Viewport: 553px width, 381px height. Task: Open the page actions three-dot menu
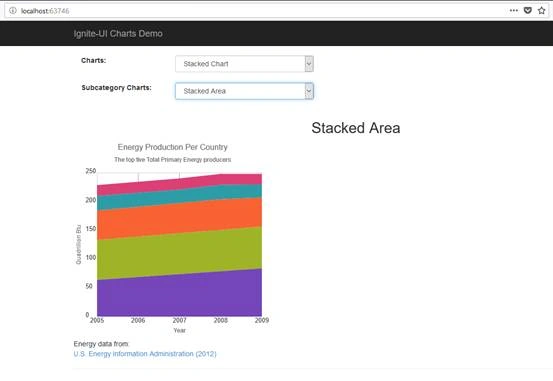point(514,11)
